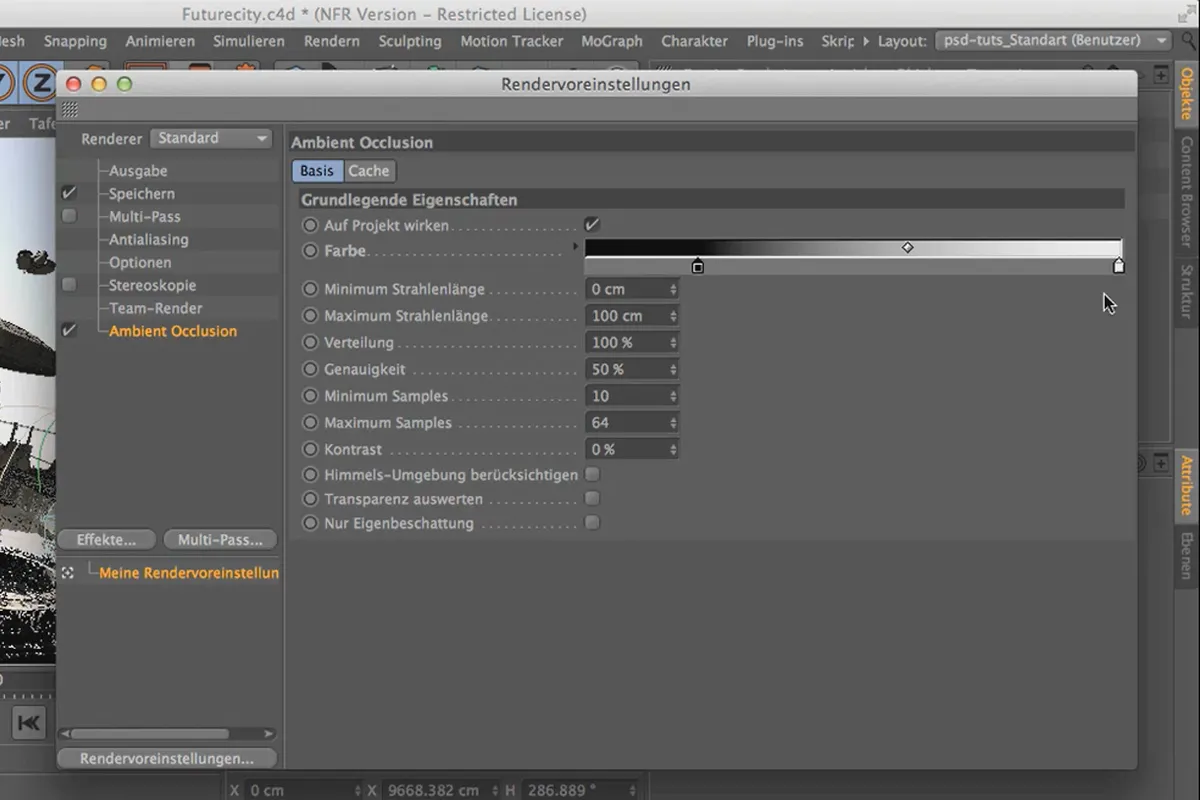
Task: Click animation dot for Genauigkeit
Action: (x=310, y=370)
